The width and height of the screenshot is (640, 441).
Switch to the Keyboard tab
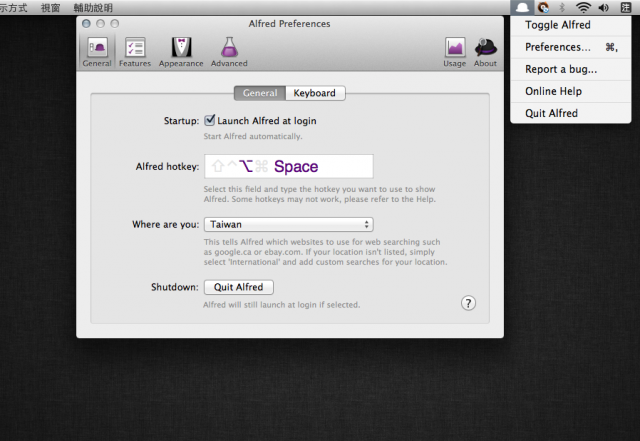point(315,93)
